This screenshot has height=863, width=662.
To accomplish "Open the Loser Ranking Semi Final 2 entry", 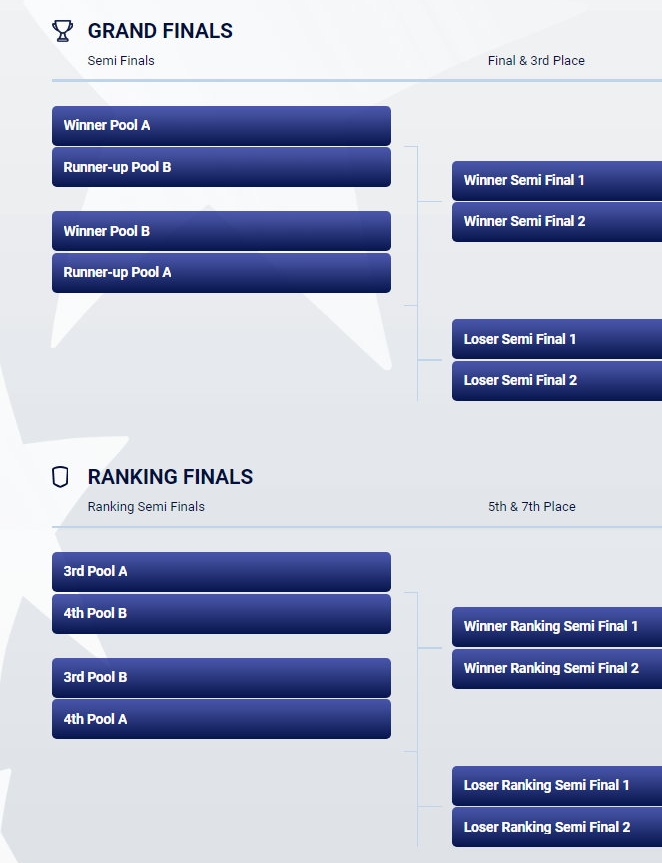I will coord(556,827).
